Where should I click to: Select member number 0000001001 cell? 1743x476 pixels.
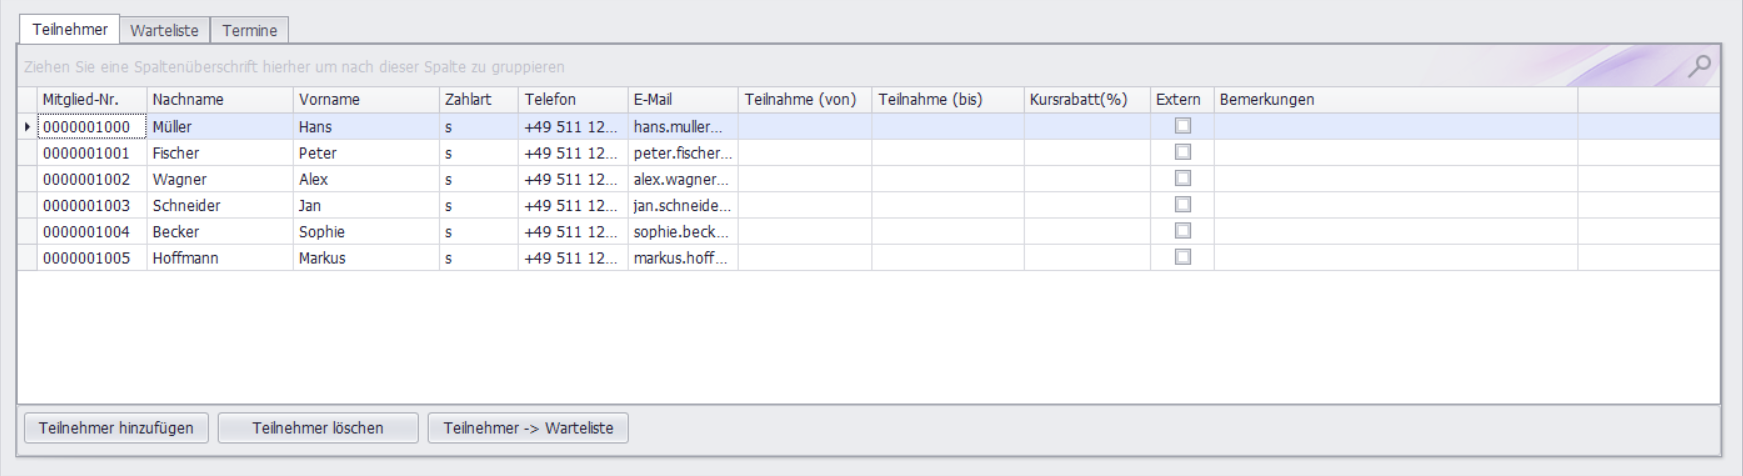click(x=91, y=153)
